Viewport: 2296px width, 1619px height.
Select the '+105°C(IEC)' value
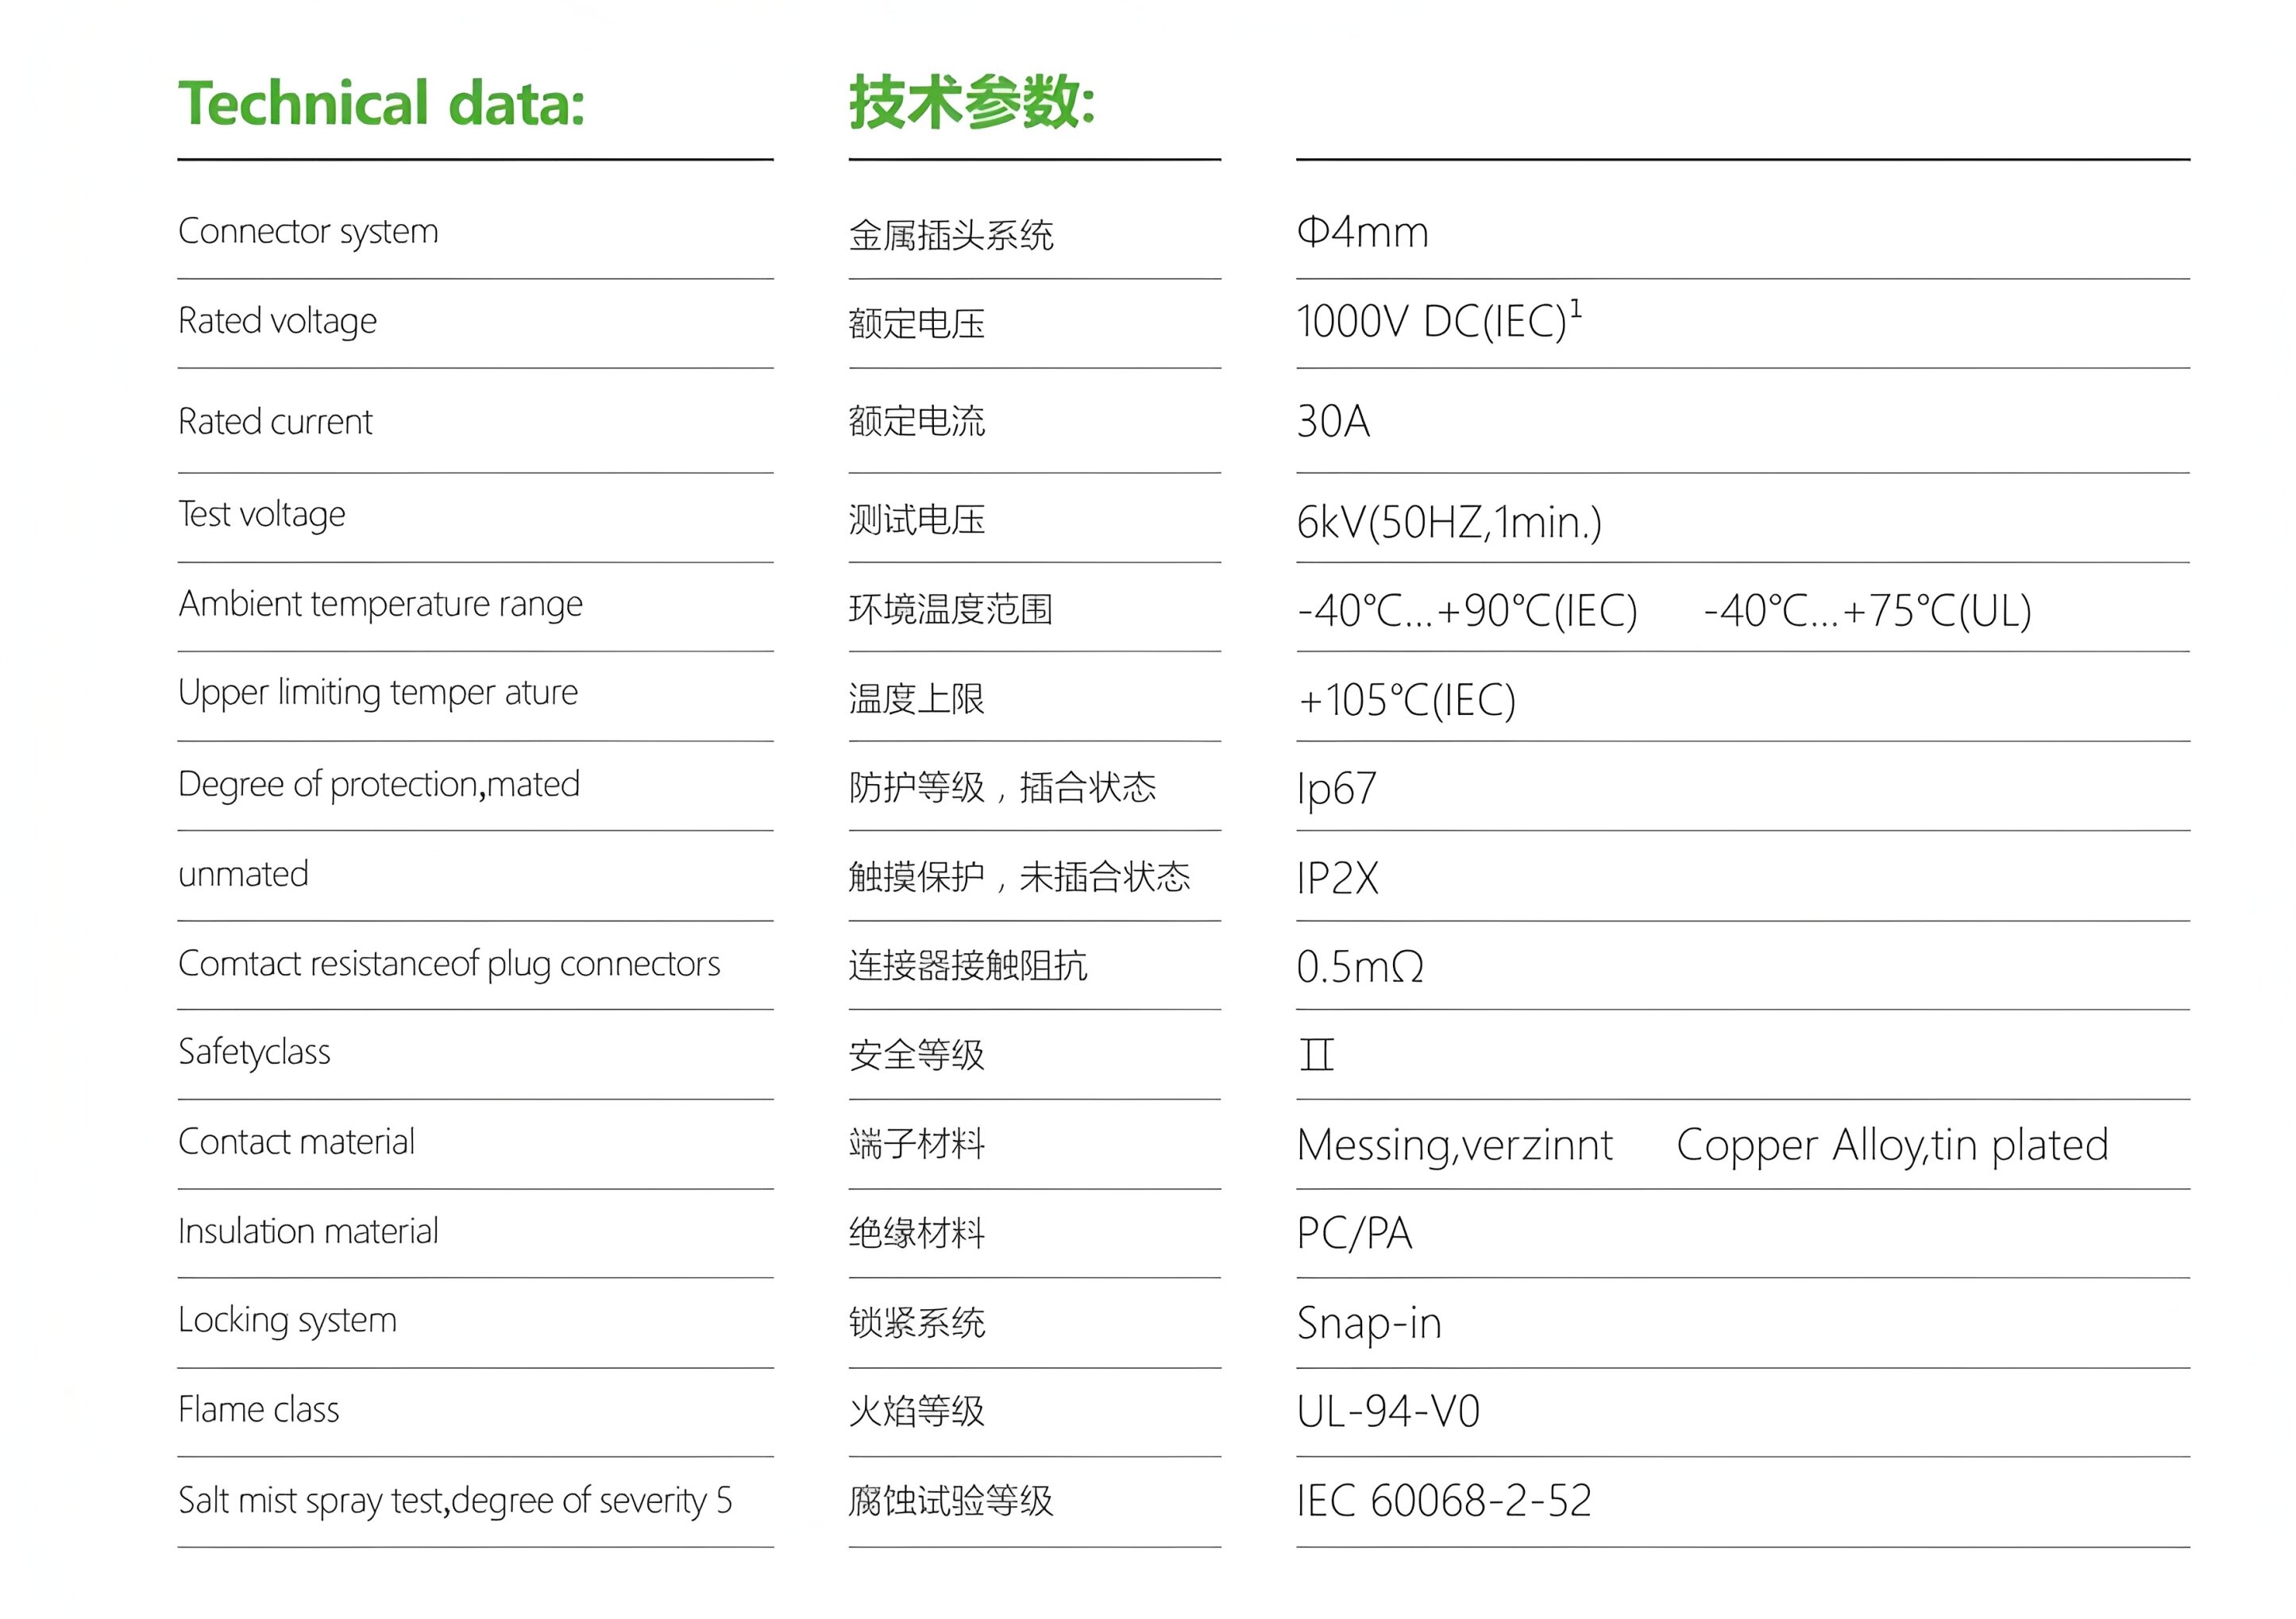click(x=1407, y=701)
